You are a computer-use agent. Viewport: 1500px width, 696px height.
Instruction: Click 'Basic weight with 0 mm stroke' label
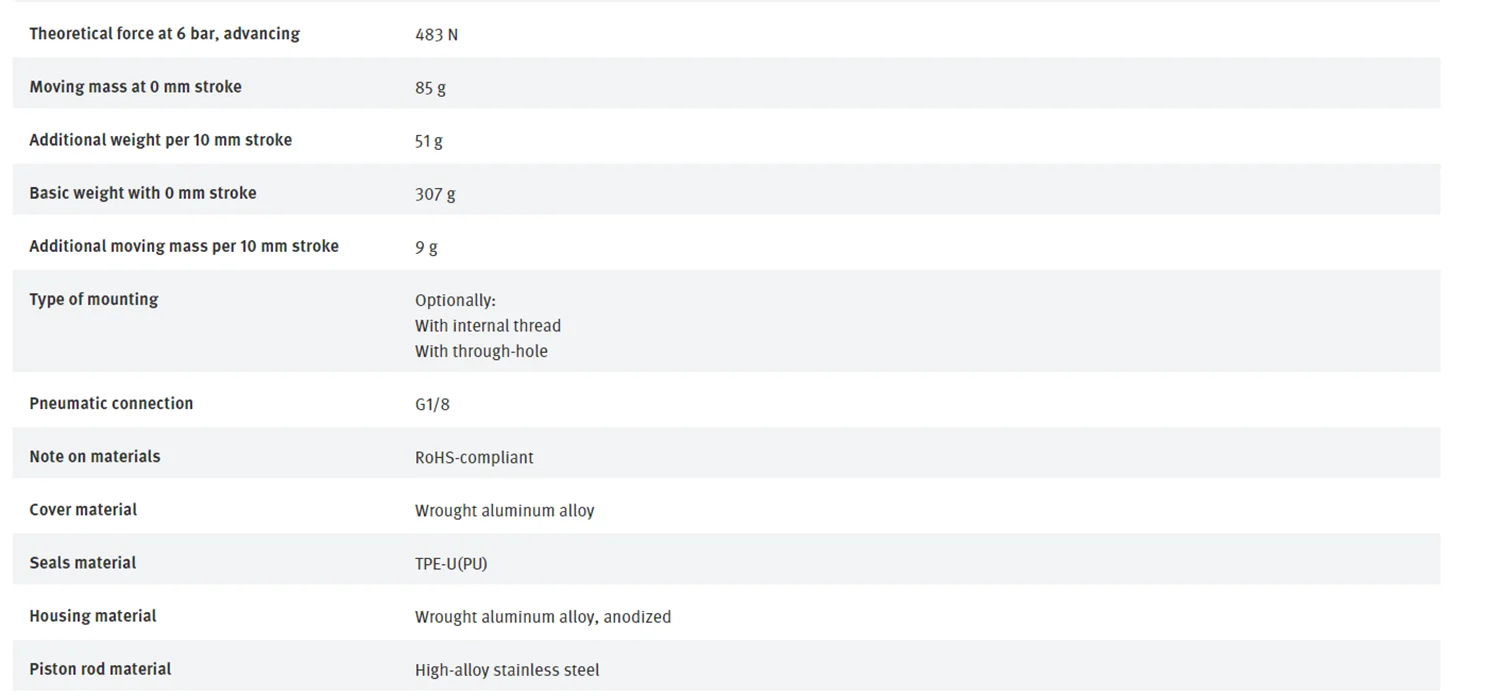coord(142,193)
